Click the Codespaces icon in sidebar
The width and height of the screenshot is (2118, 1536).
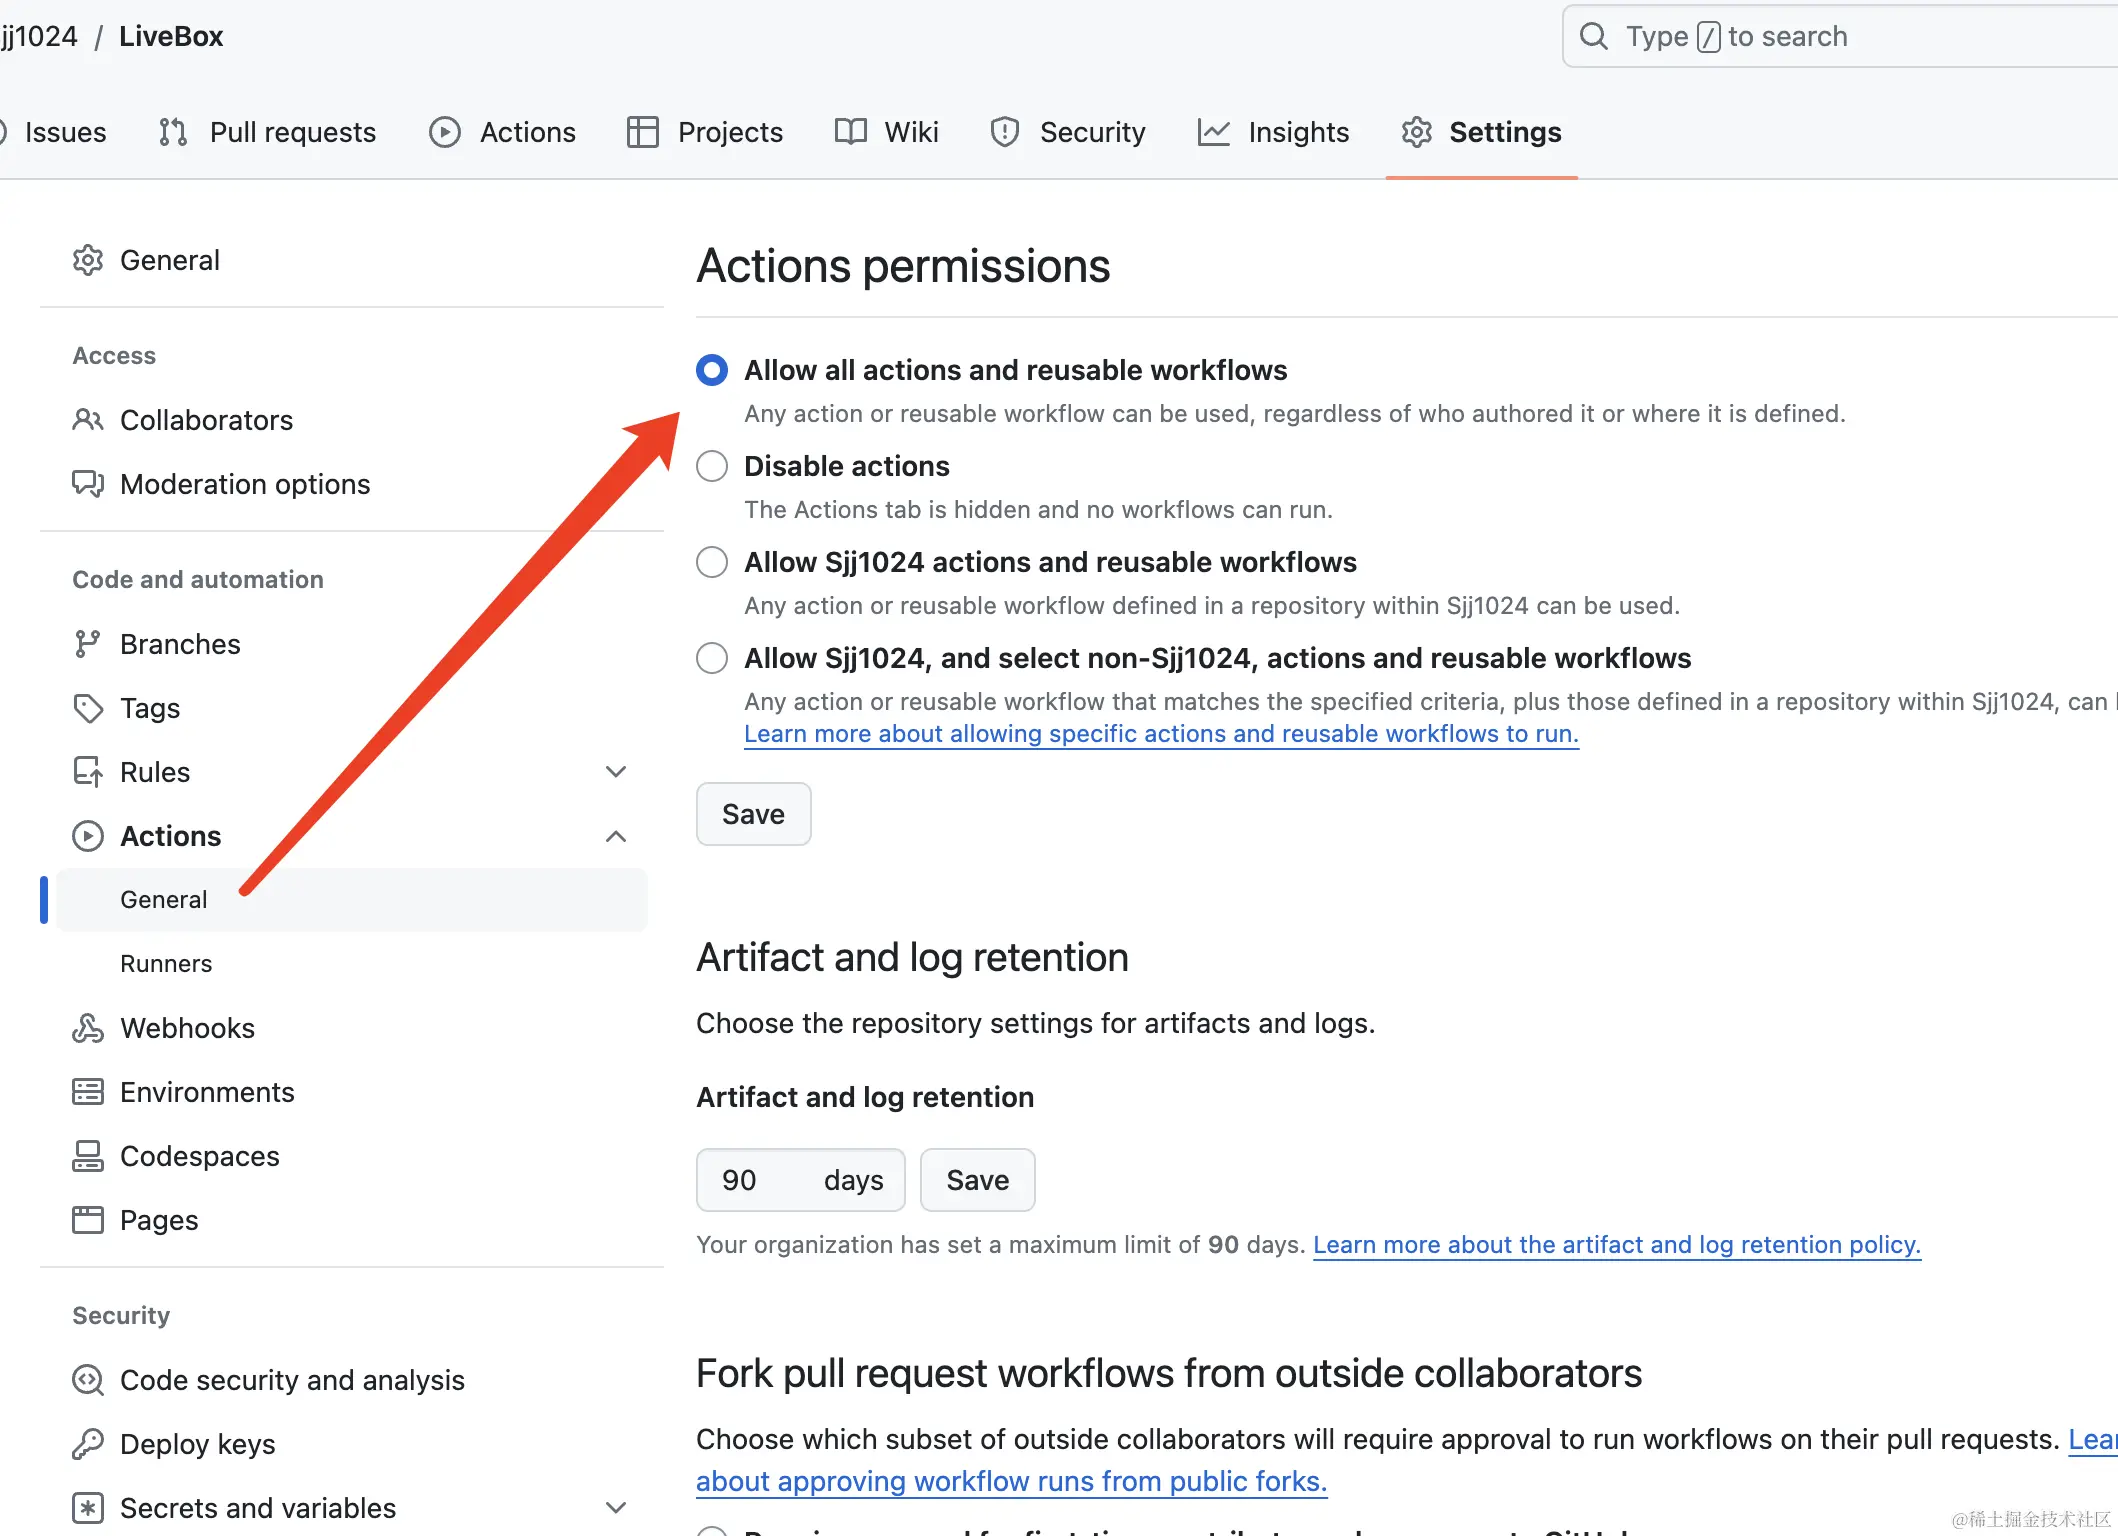[88, 1156]
